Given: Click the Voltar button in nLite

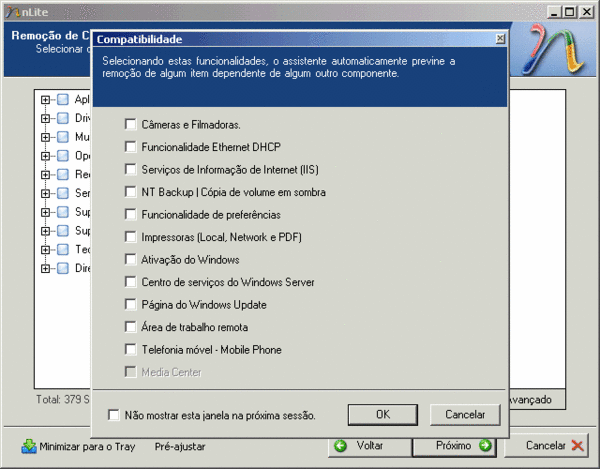Looking at the screenshot, I should [370, 446].
